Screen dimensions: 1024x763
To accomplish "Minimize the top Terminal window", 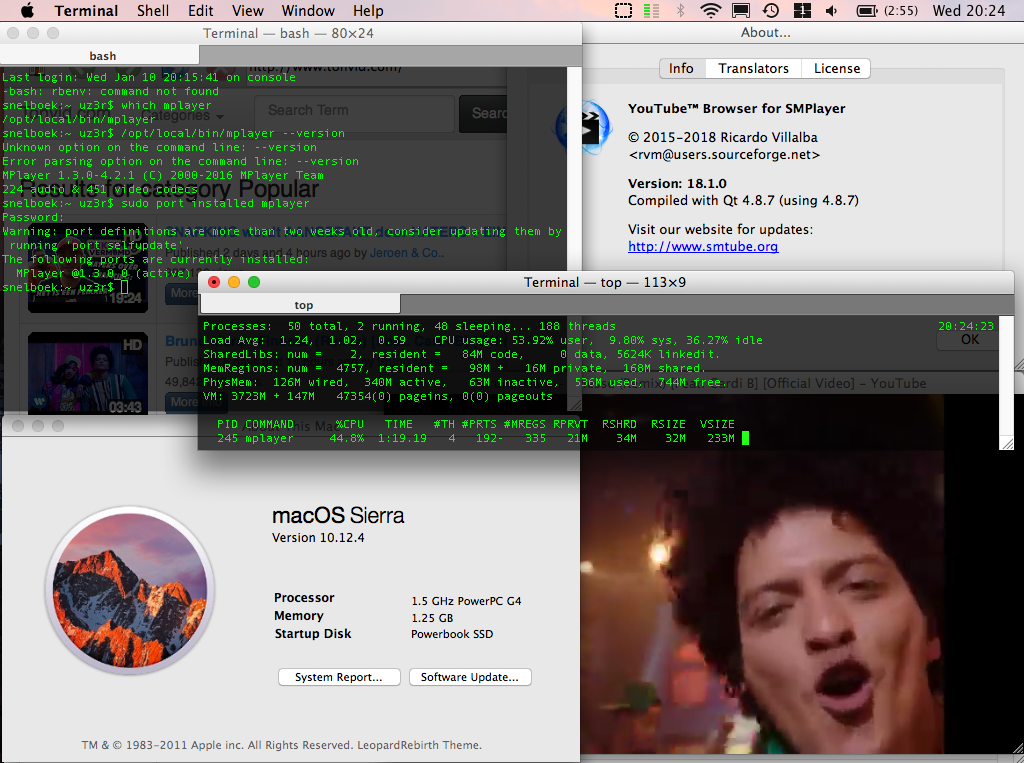I will (234, 282).
